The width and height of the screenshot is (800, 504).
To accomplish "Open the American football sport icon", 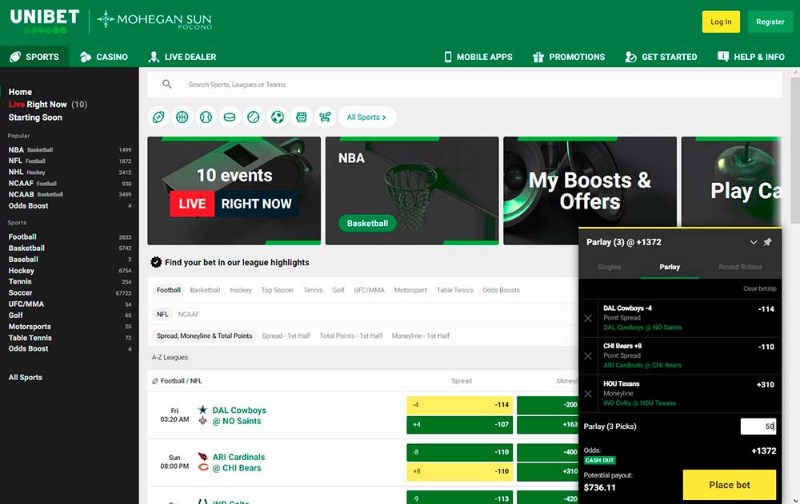I will (x=158, y=117).
